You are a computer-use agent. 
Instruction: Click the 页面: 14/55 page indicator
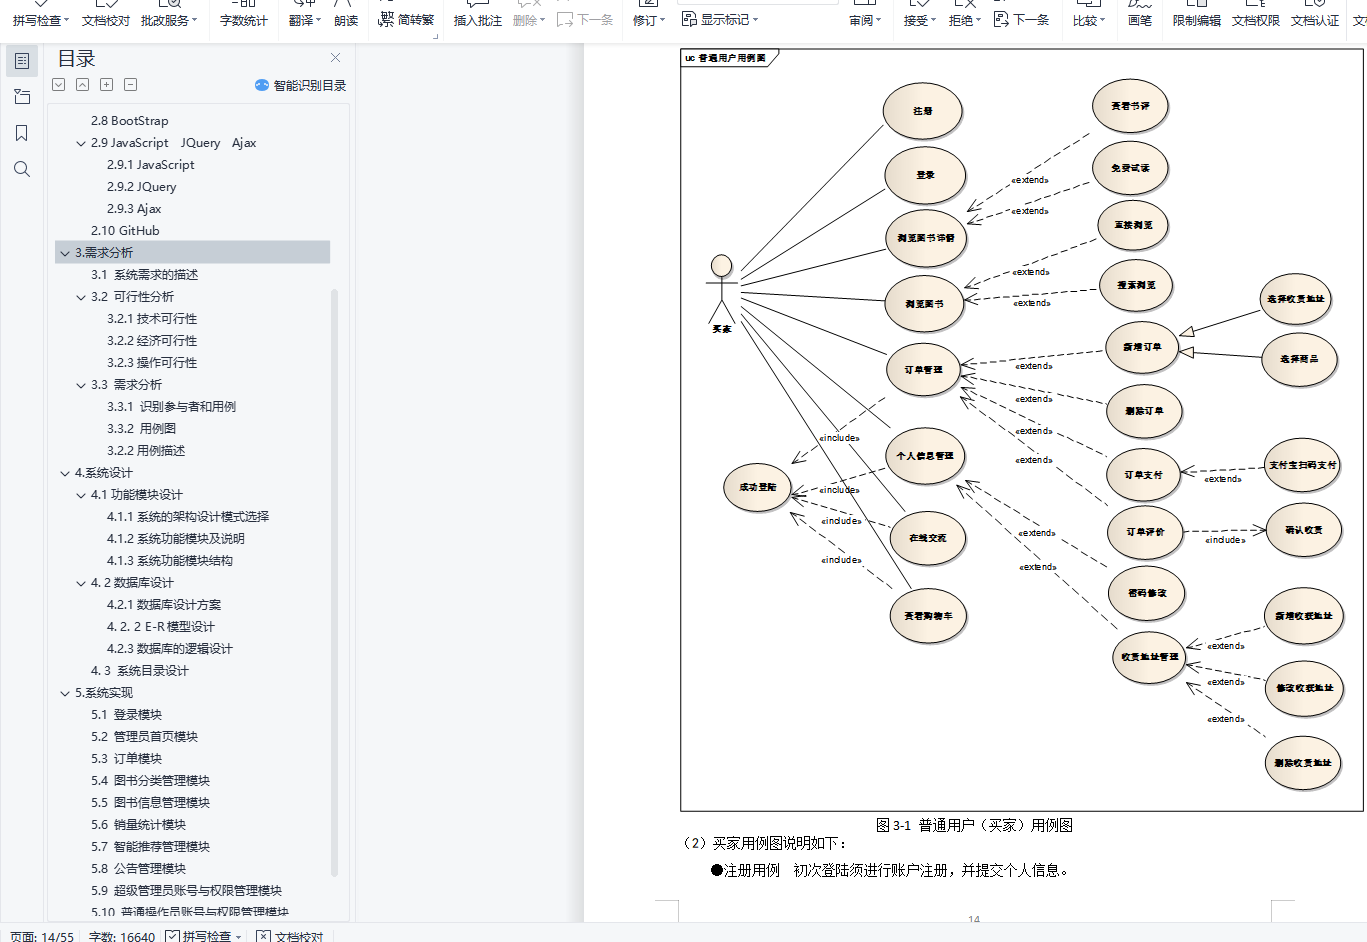42,937
